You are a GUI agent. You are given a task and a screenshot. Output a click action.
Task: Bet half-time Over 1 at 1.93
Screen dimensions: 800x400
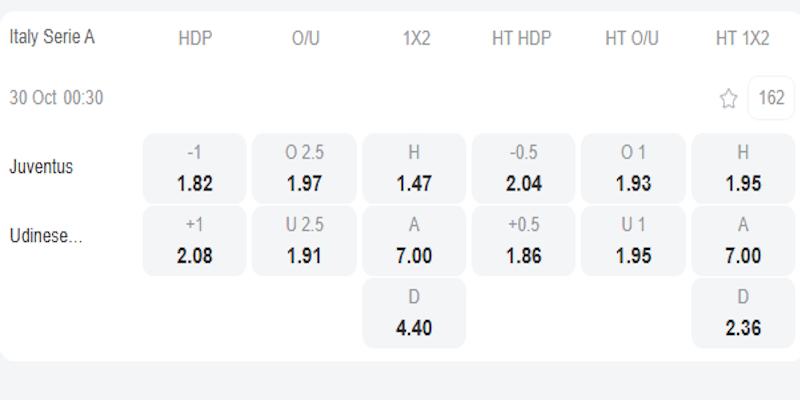(633, 168)
